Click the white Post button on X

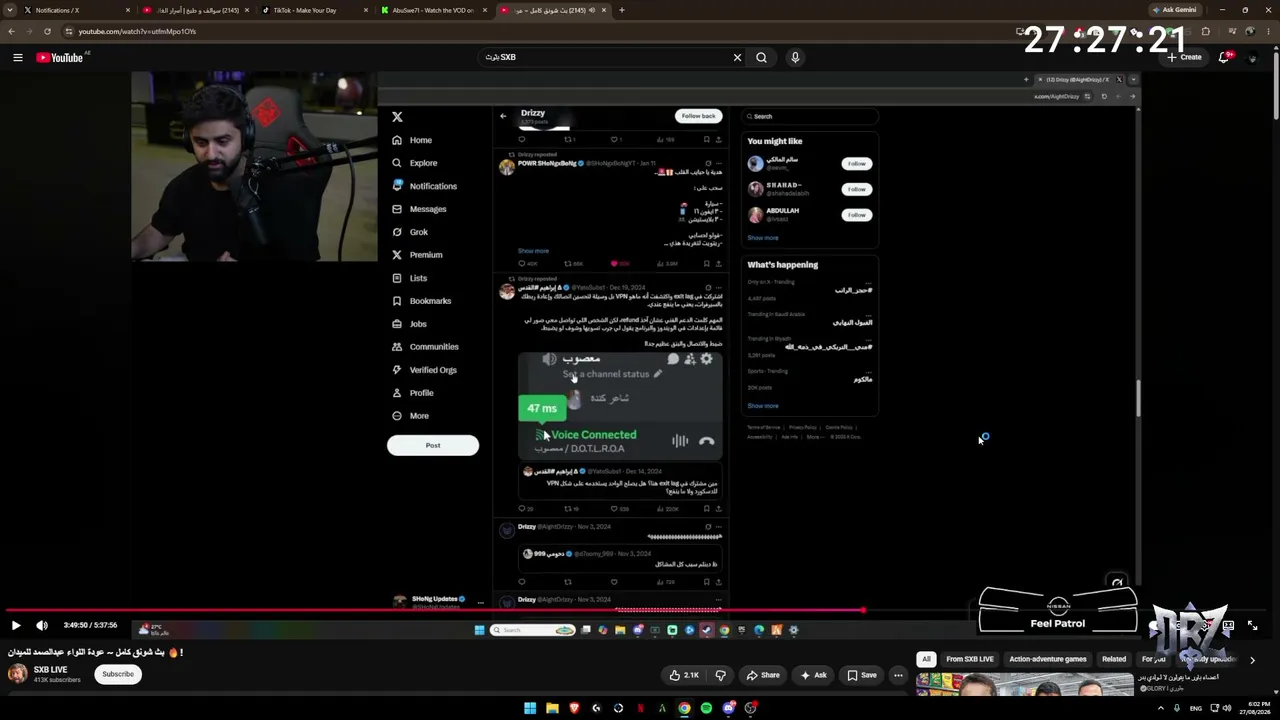click(433, 445)
